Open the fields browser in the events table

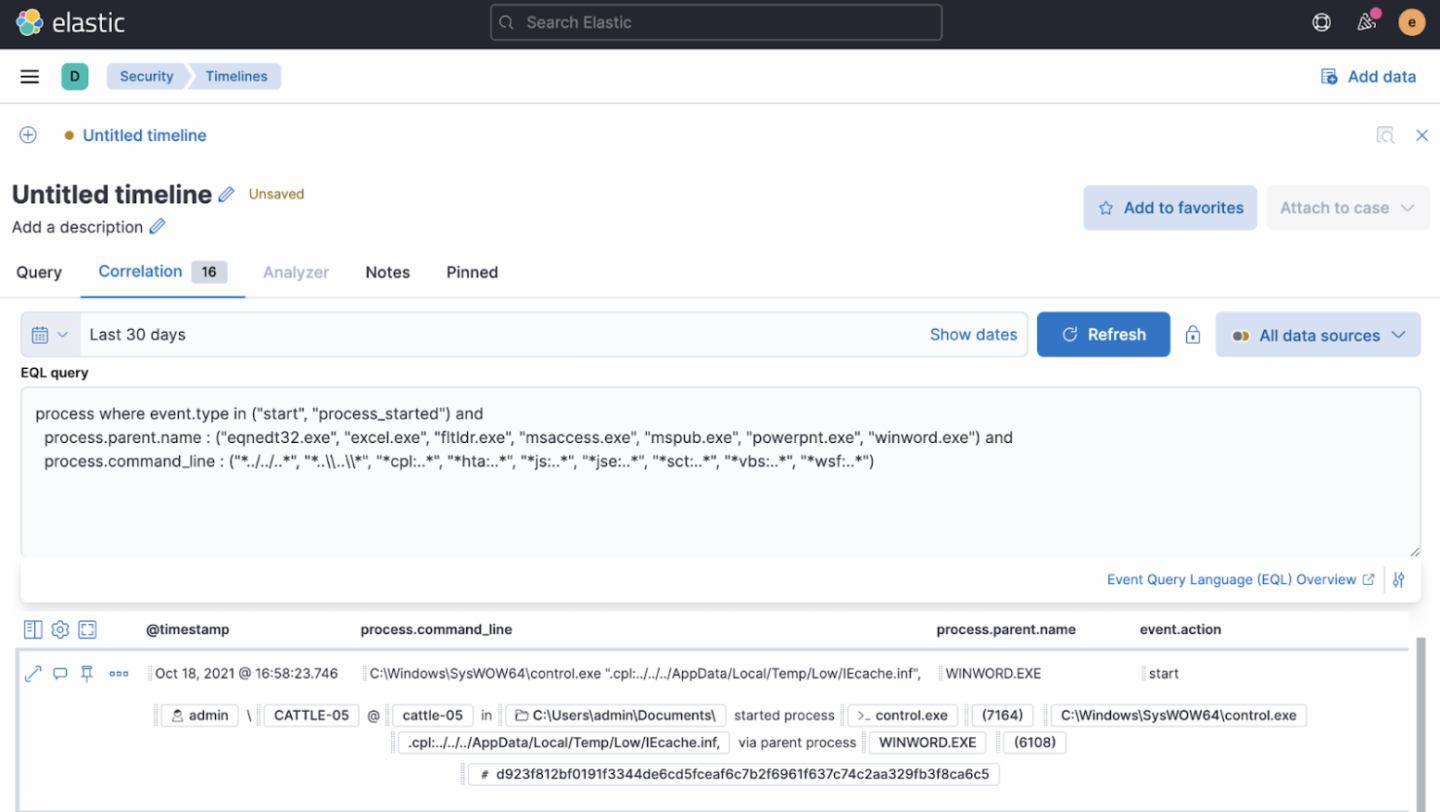(33, 629)
